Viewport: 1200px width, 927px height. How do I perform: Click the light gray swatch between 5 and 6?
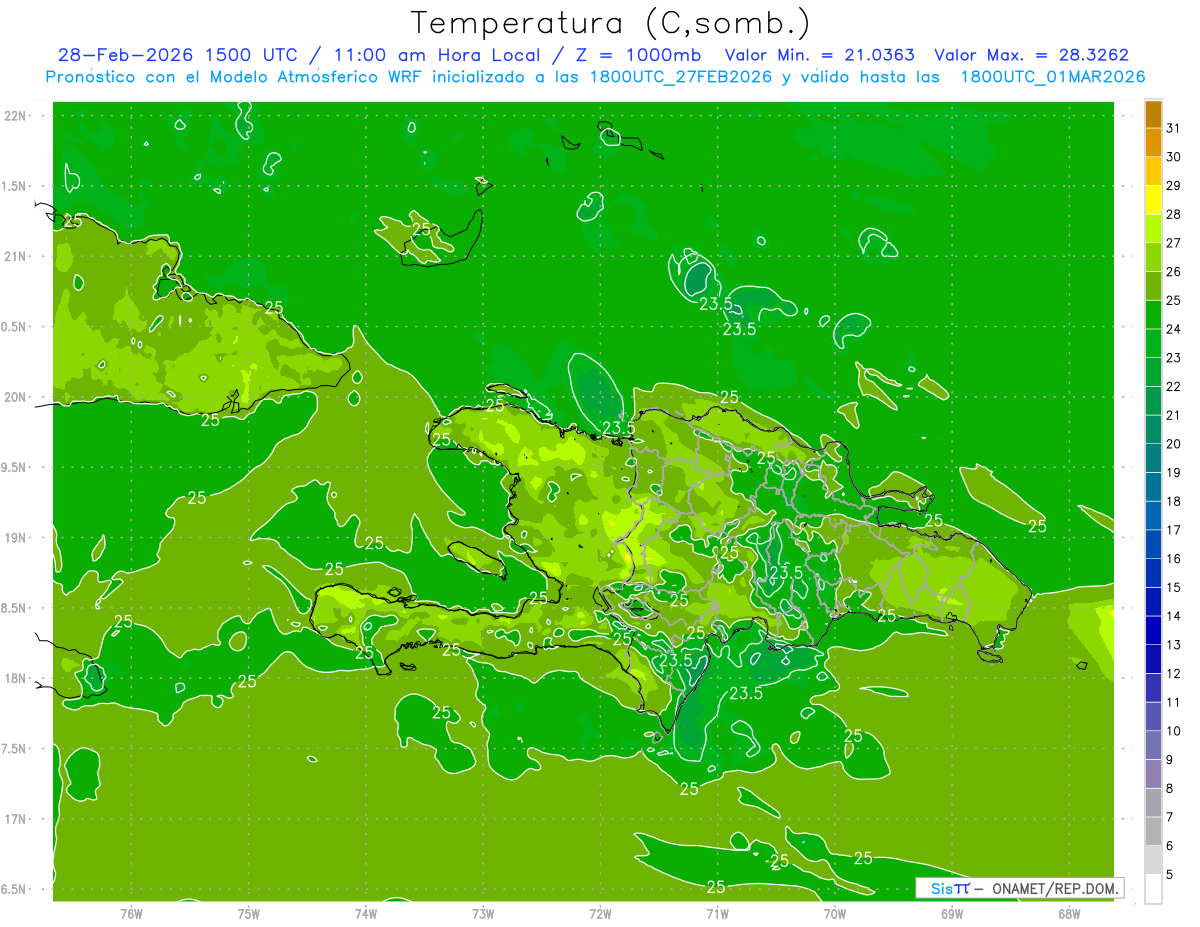click(1153, 860)
